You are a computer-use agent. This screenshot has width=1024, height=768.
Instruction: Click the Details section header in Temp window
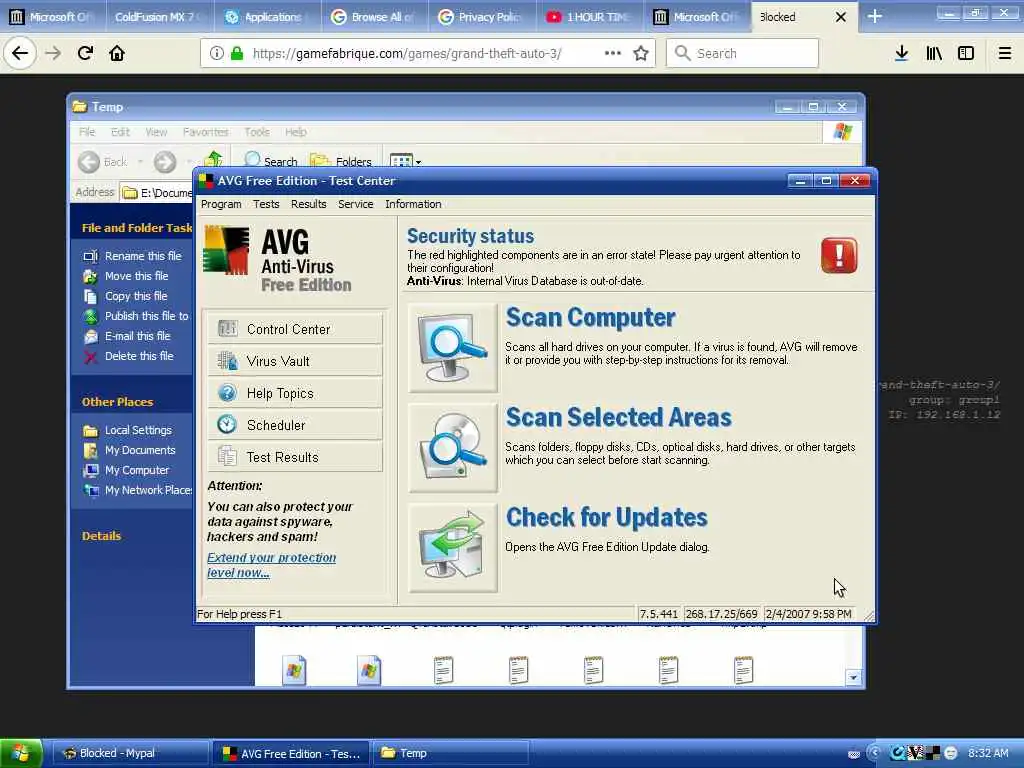click(101, 536)
